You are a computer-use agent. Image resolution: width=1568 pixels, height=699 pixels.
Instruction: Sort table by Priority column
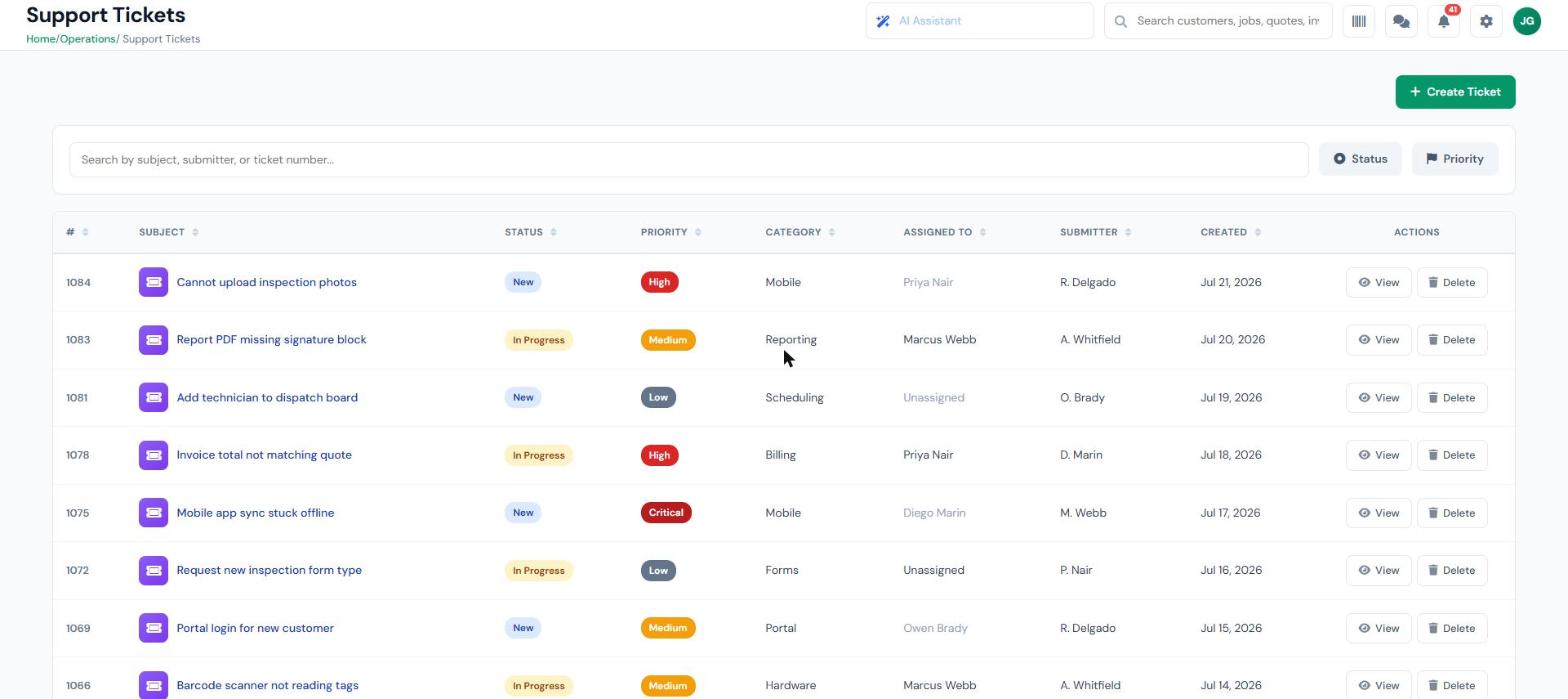[698, 232]
